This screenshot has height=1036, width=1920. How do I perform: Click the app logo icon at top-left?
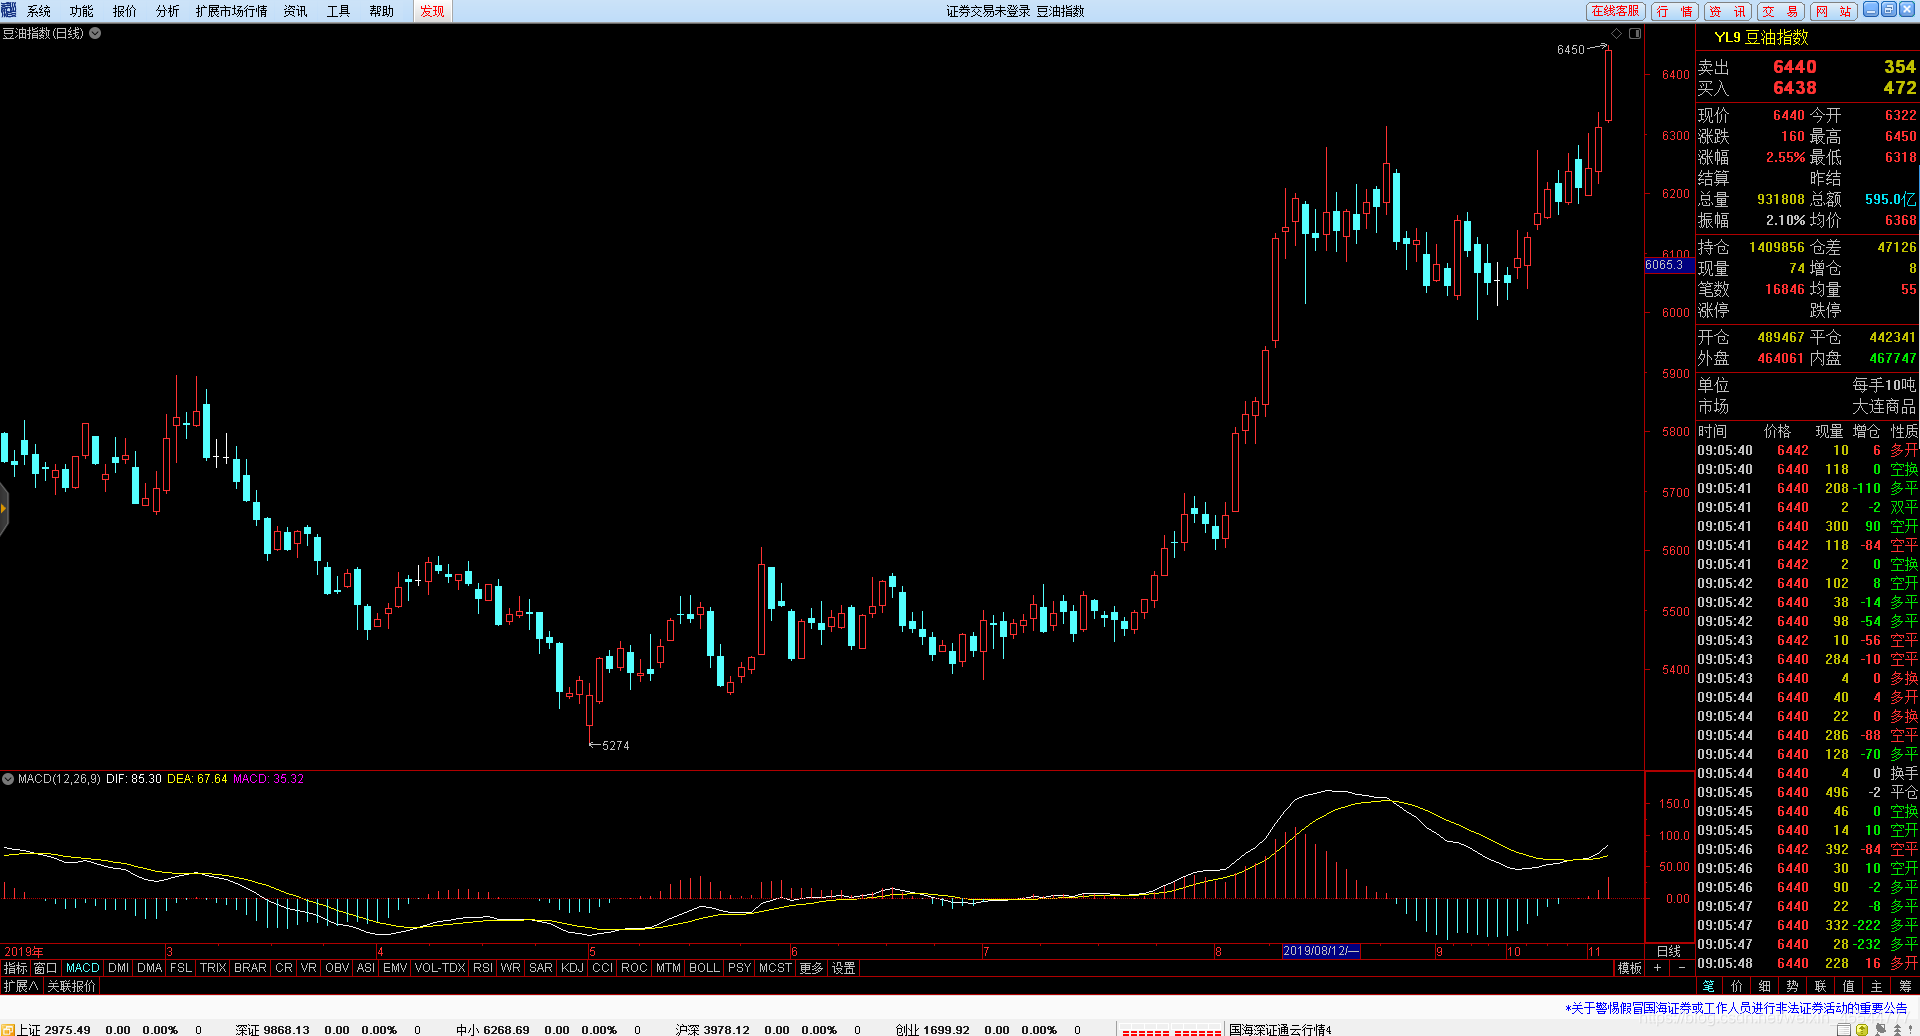(x=9, y=10)
